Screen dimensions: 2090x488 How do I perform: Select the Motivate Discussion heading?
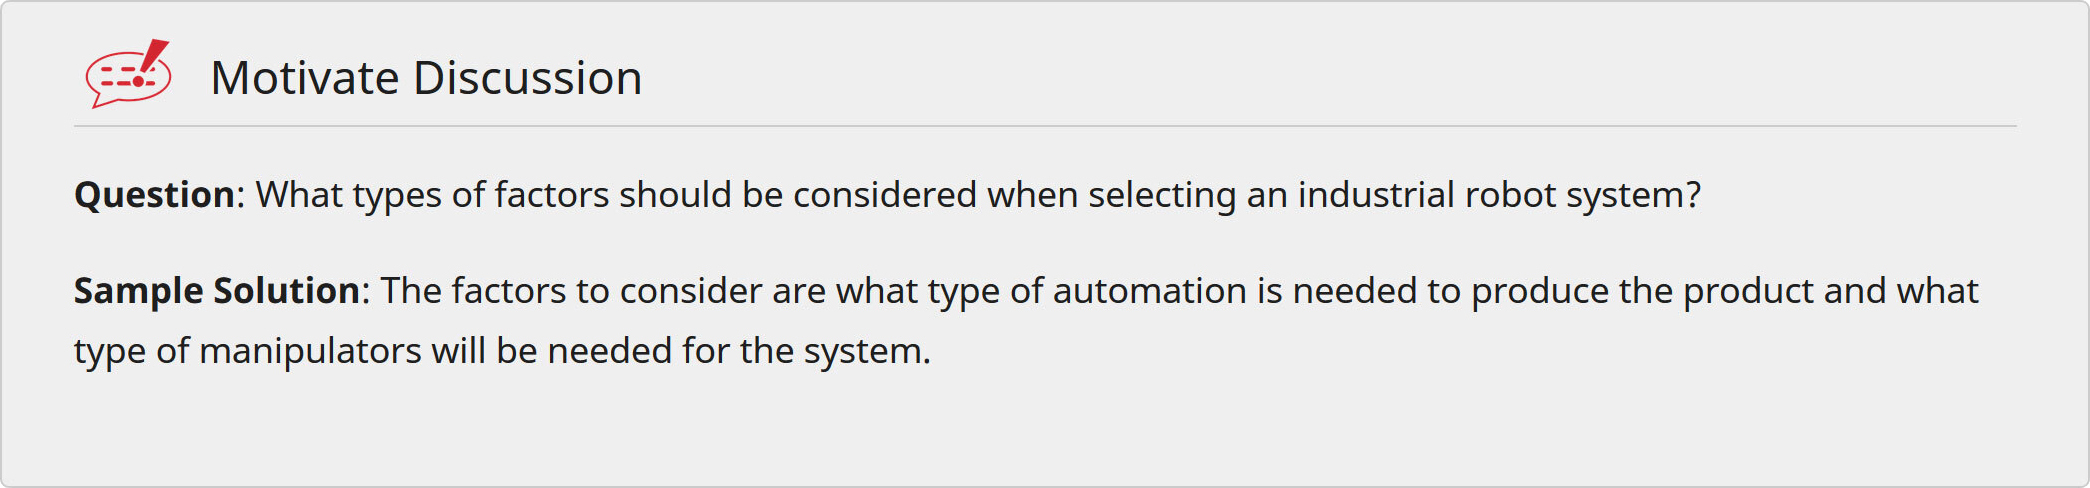click(426, 78)
